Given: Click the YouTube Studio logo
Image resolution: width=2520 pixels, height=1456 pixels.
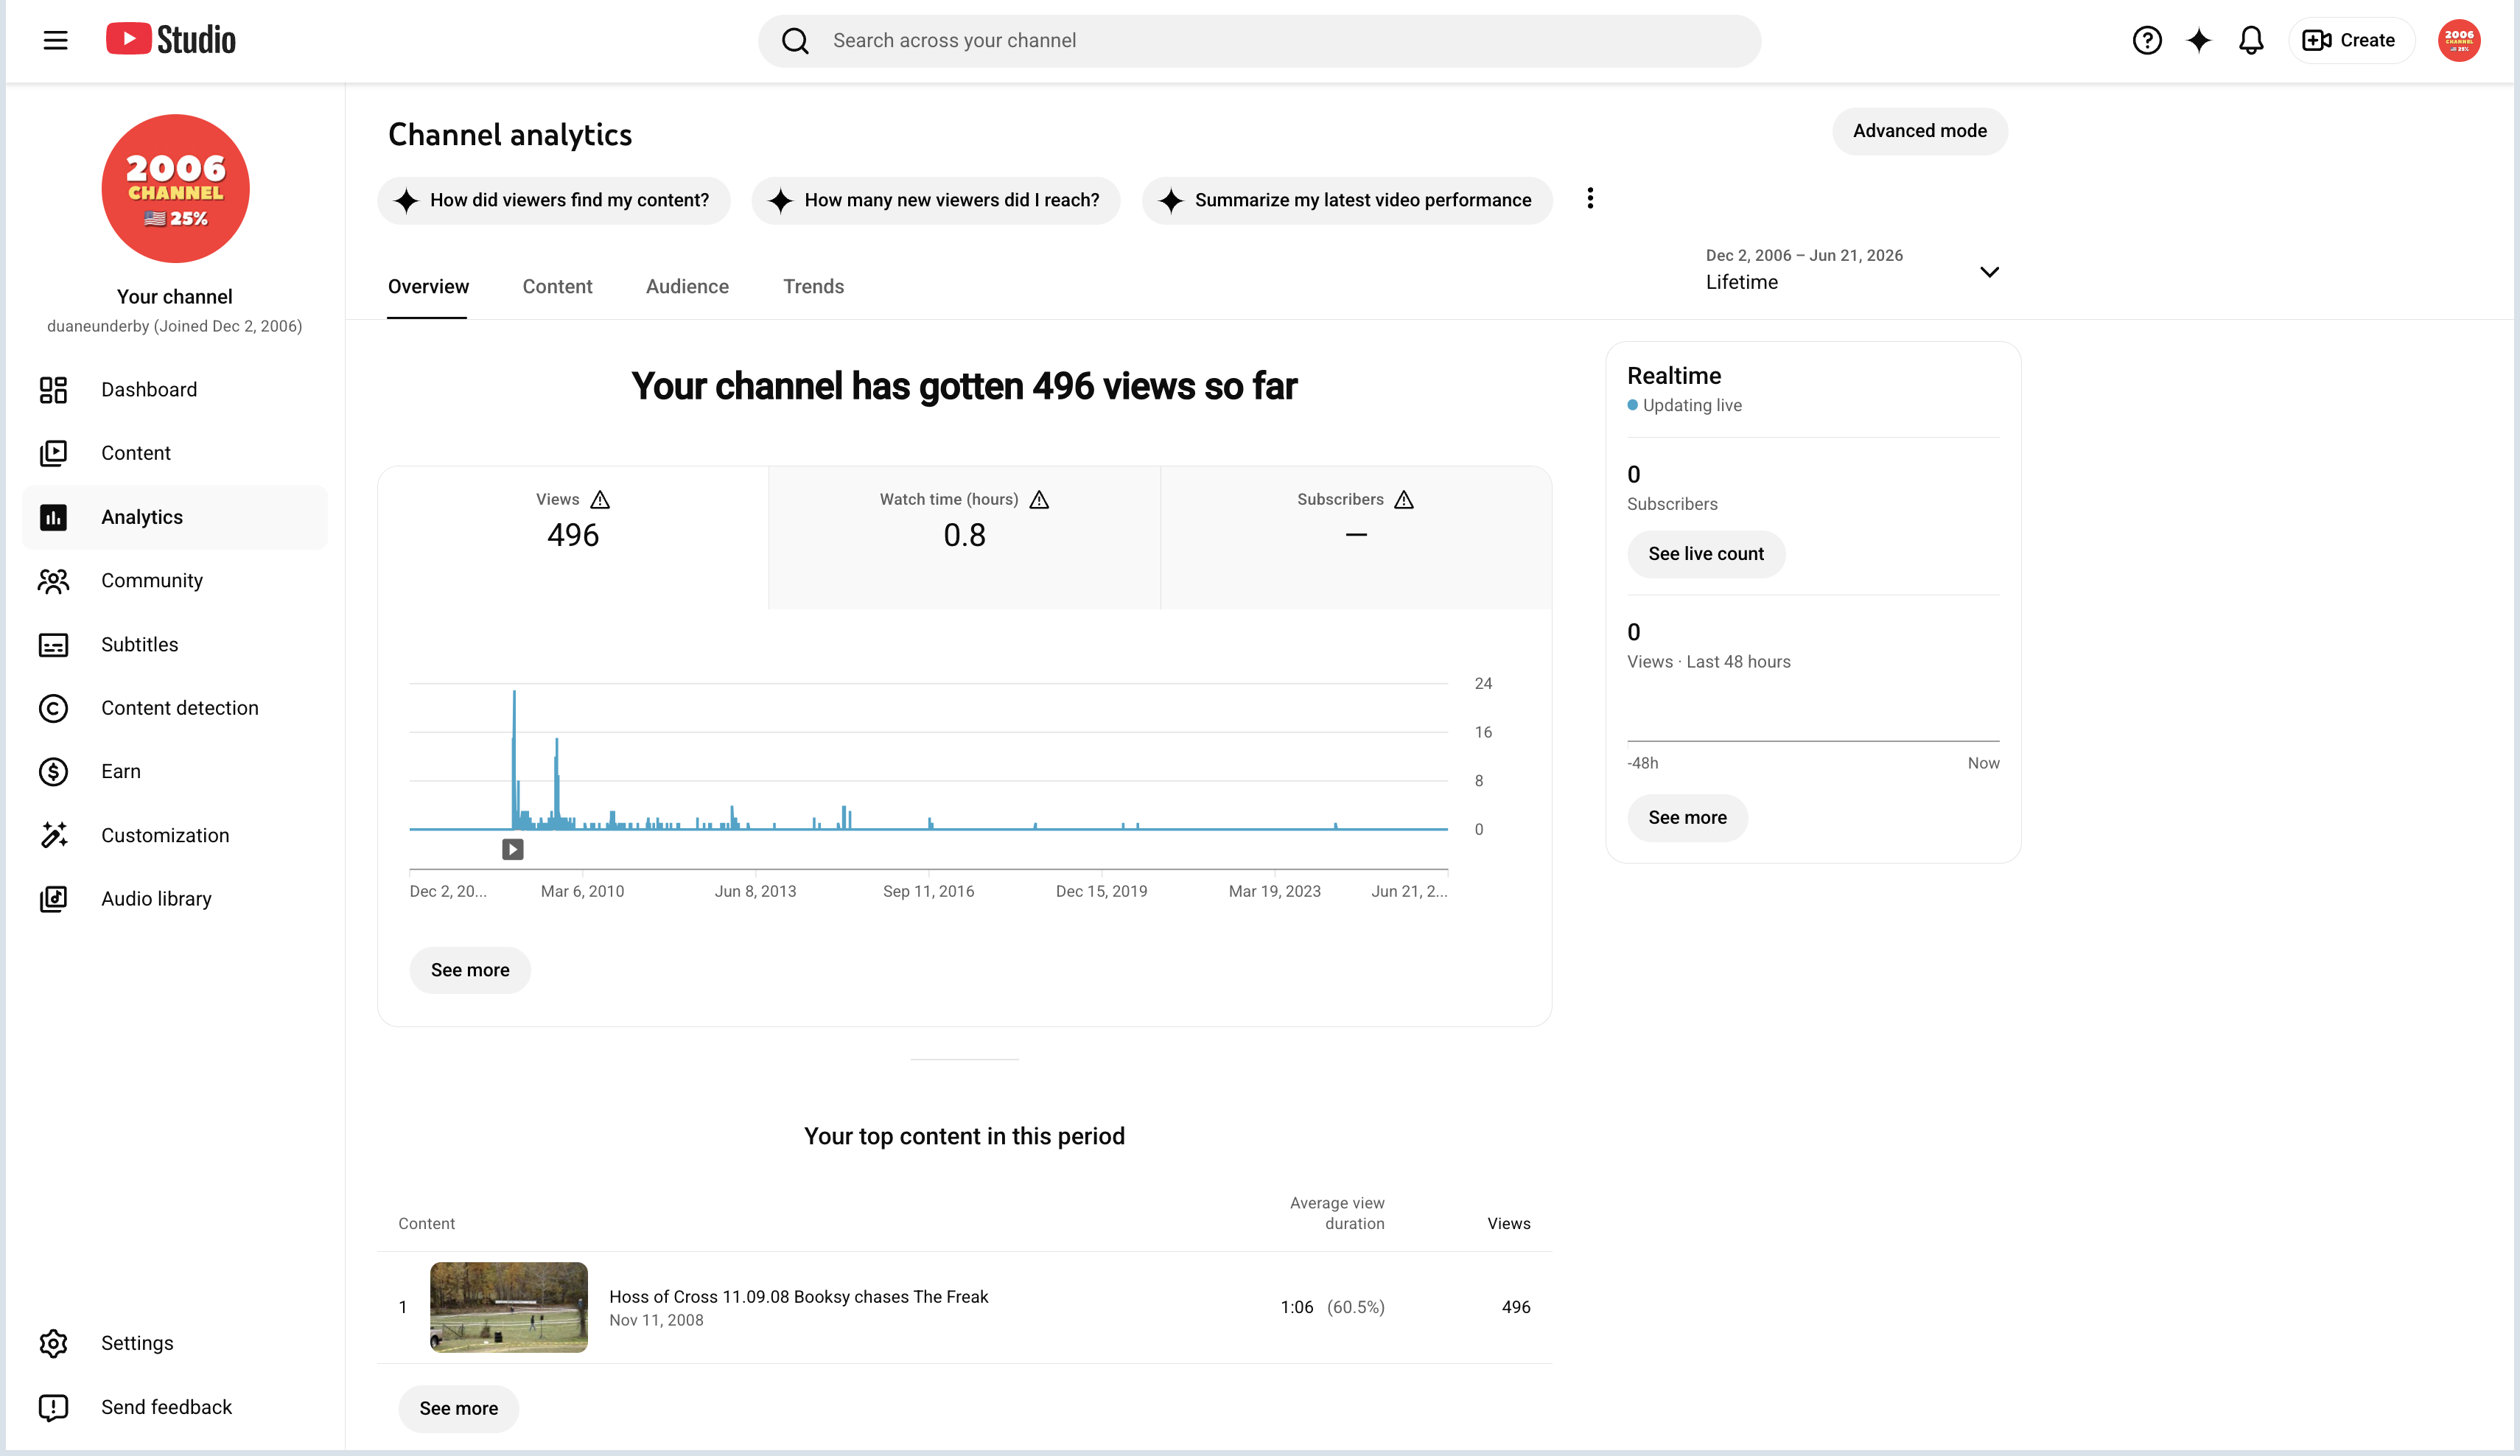Looking at the screenshot, I should pyautogui.click(x=171, y=40).
